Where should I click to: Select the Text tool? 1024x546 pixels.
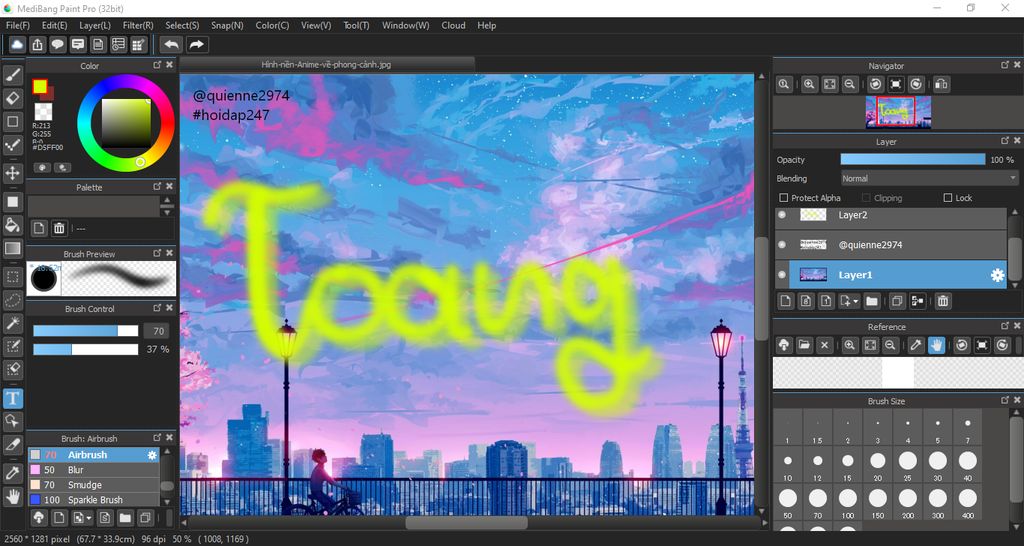[12, 398]
